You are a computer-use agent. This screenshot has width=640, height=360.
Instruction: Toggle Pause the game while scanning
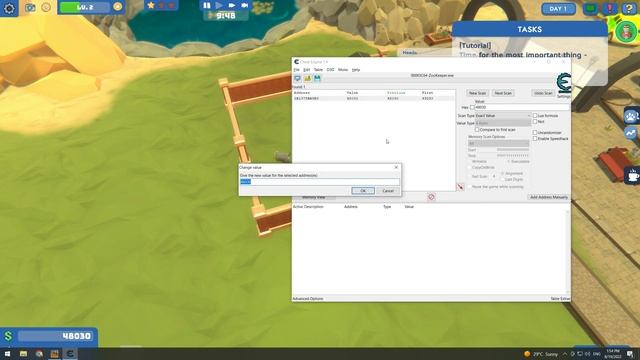[x=469, y=187]
